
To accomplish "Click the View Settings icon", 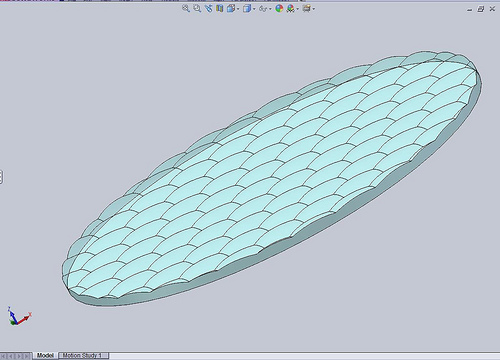I will [x=307, y=8].
